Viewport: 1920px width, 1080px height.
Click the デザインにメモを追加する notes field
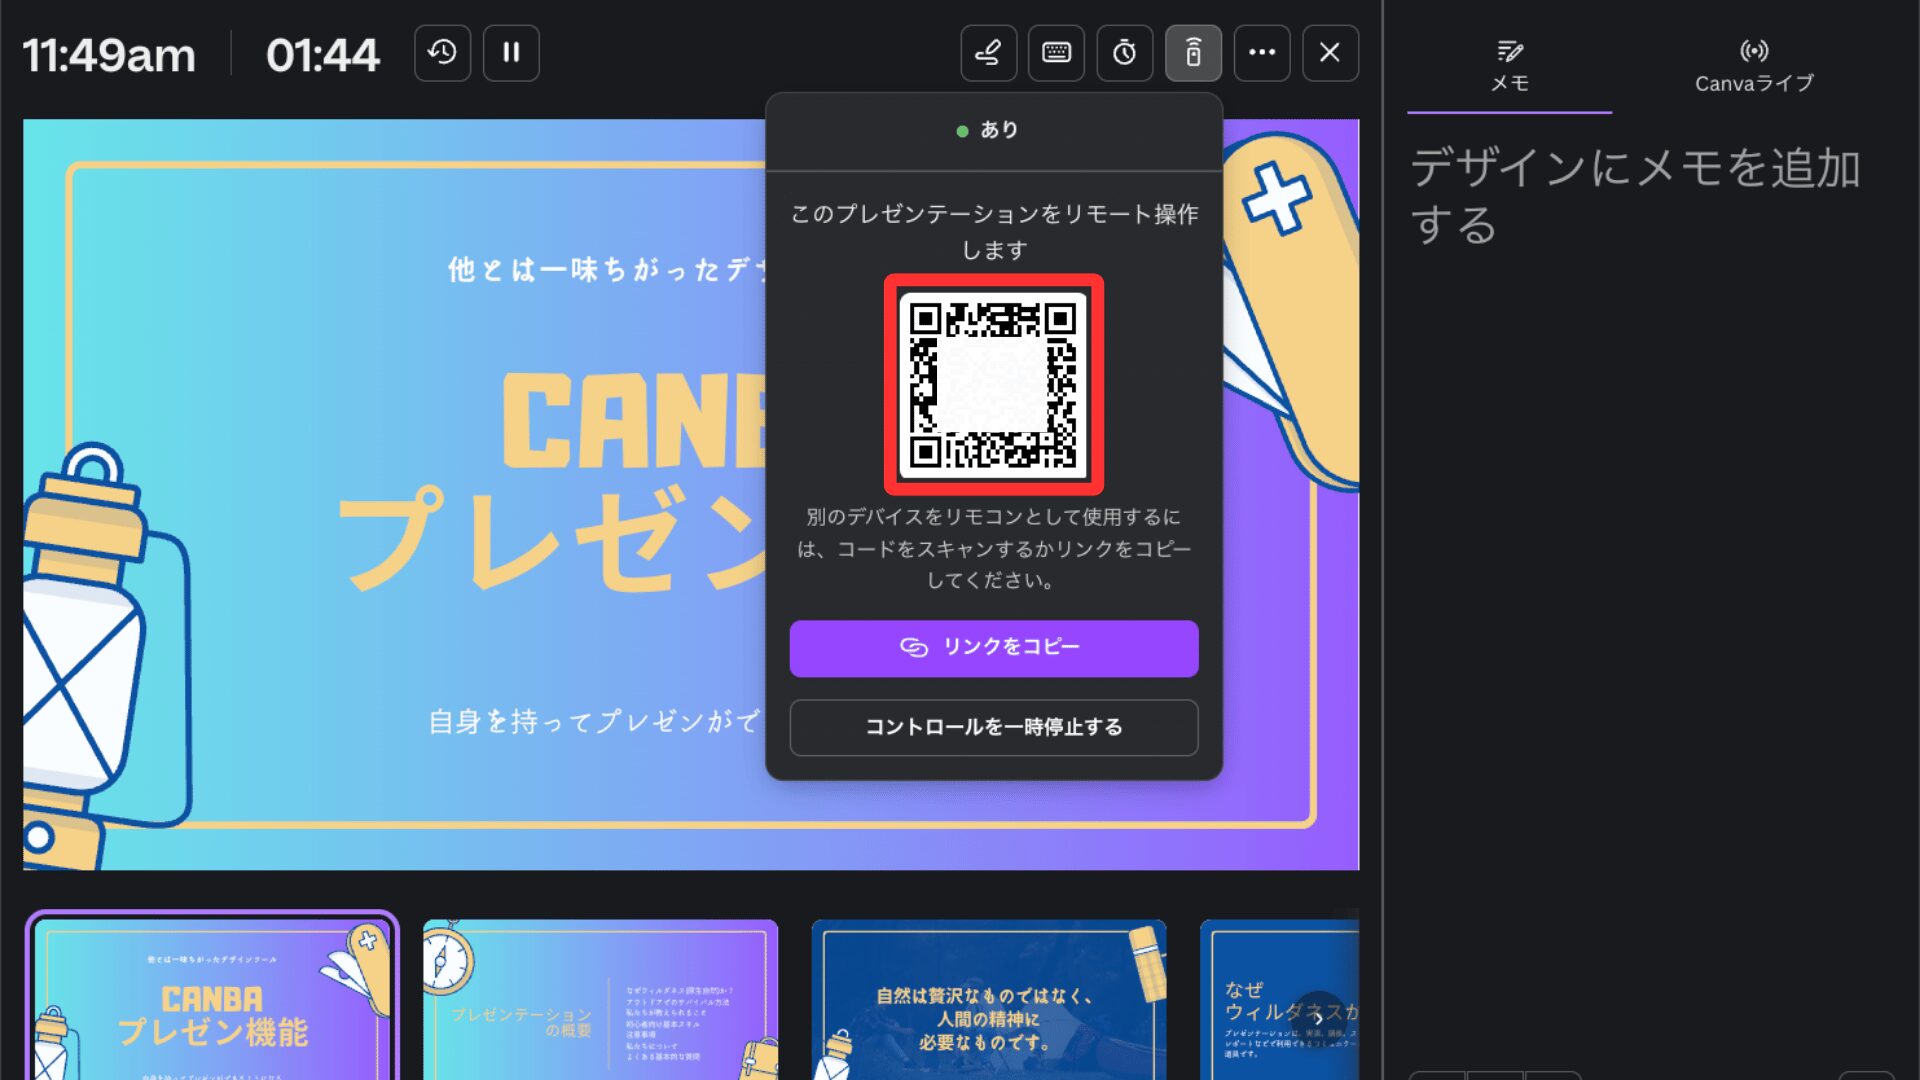click(x=1636, y=196)
